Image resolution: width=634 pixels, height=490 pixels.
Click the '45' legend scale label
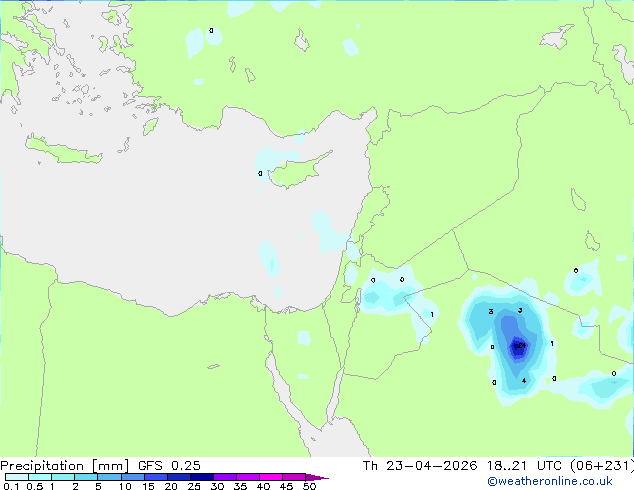coord(286,486)
